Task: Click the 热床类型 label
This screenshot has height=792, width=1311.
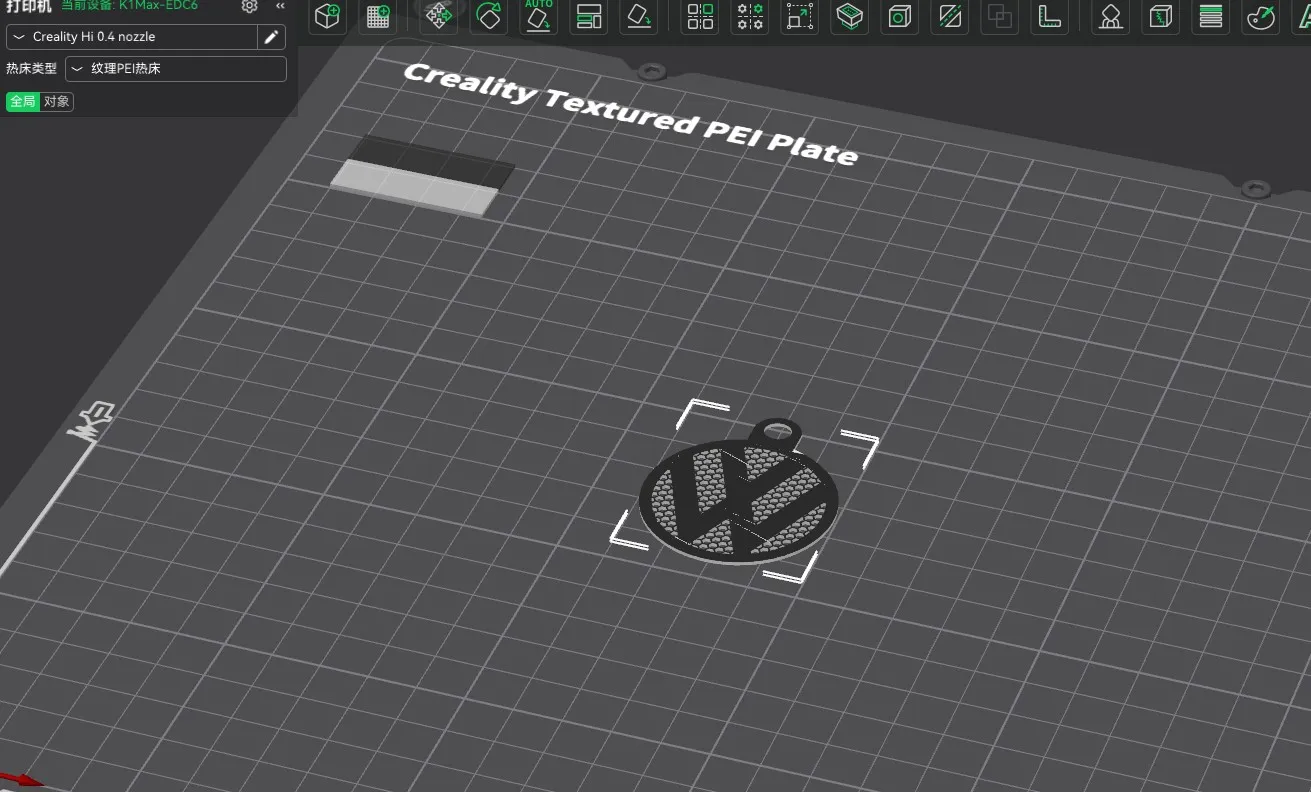Action: (32, 69)
